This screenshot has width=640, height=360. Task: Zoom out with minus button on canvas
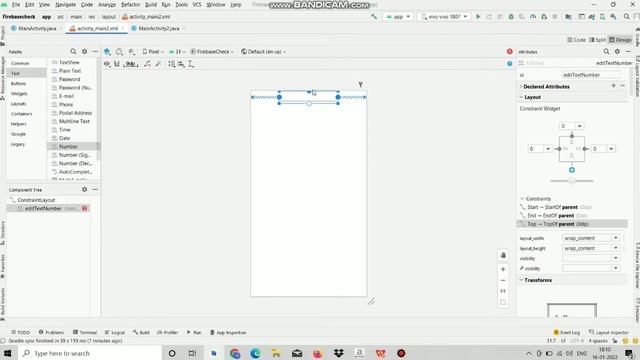click(503, 280)
